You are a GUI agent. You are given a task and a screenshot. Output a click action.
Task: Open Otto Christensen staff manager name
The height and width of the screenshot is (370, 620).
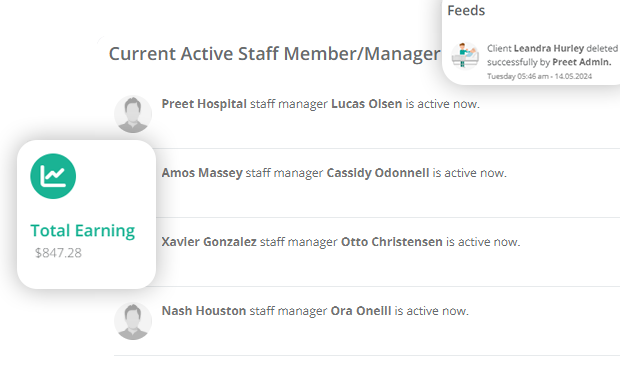tap(391, 242)
